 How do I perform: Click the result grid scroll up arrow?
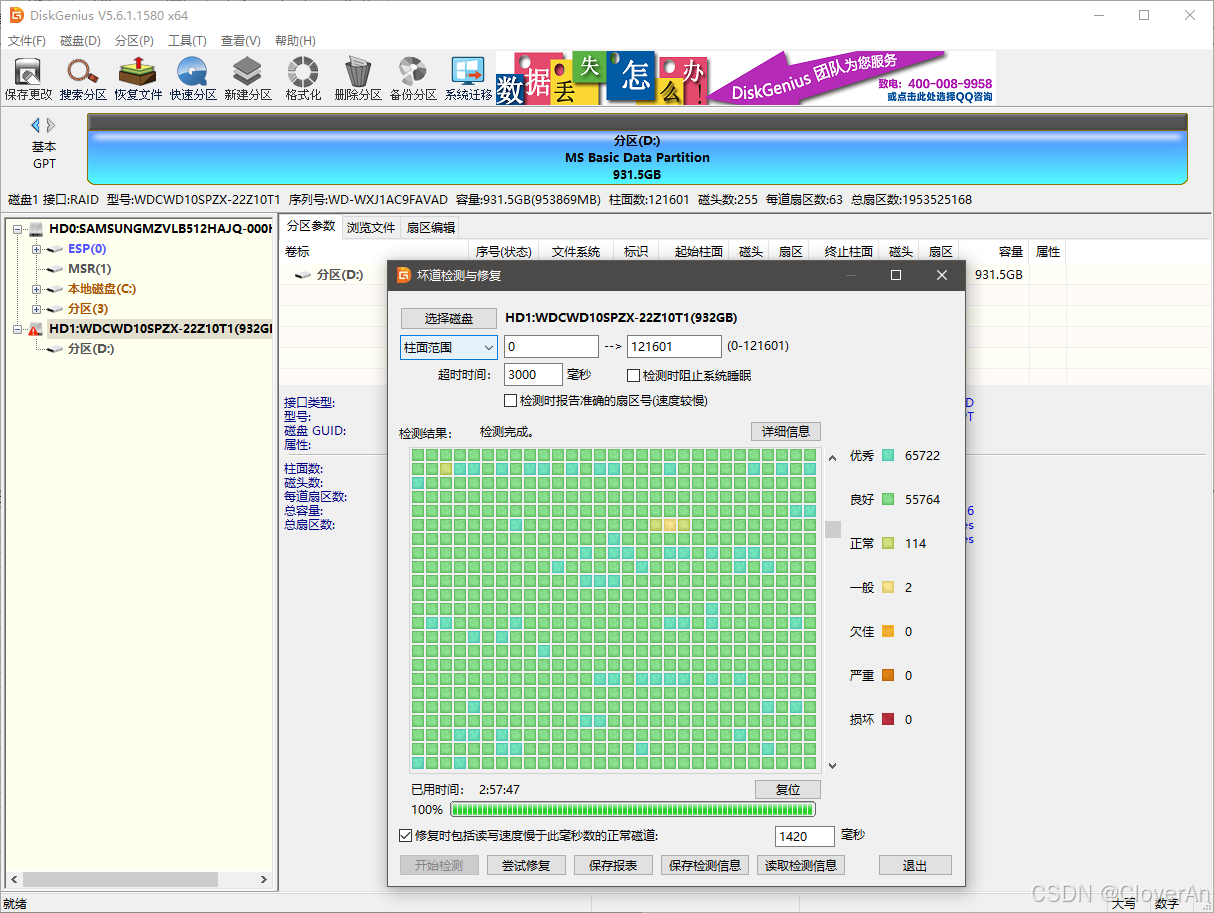(x=832, y=458)
